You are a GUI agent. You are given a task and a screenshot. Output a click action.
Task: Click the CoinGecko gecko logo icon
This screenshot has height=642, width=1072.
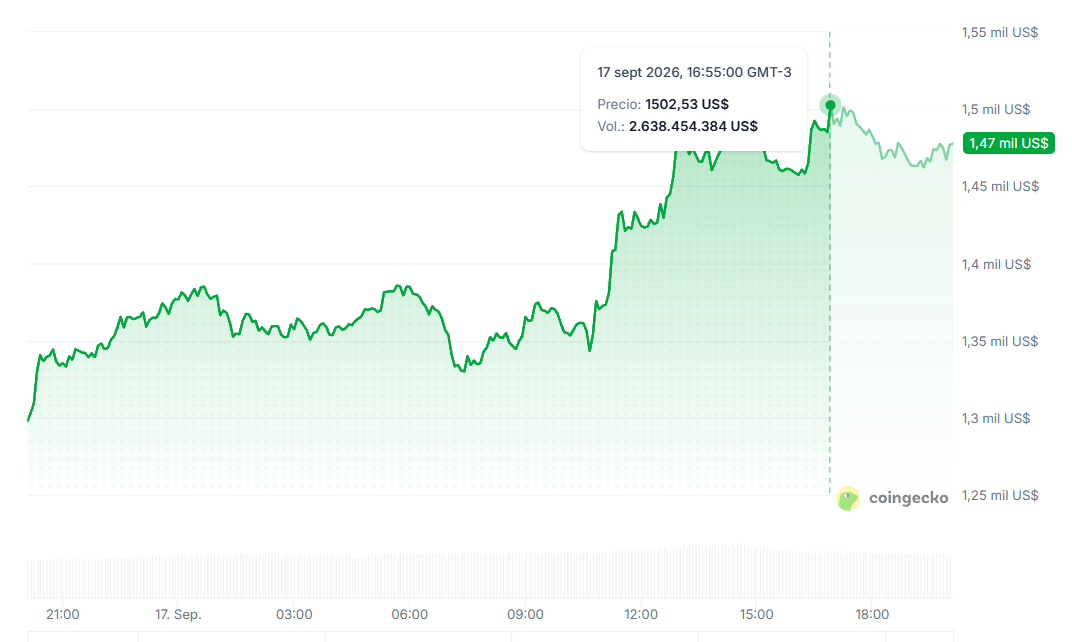pyautogui.click(x=848, y=498)
